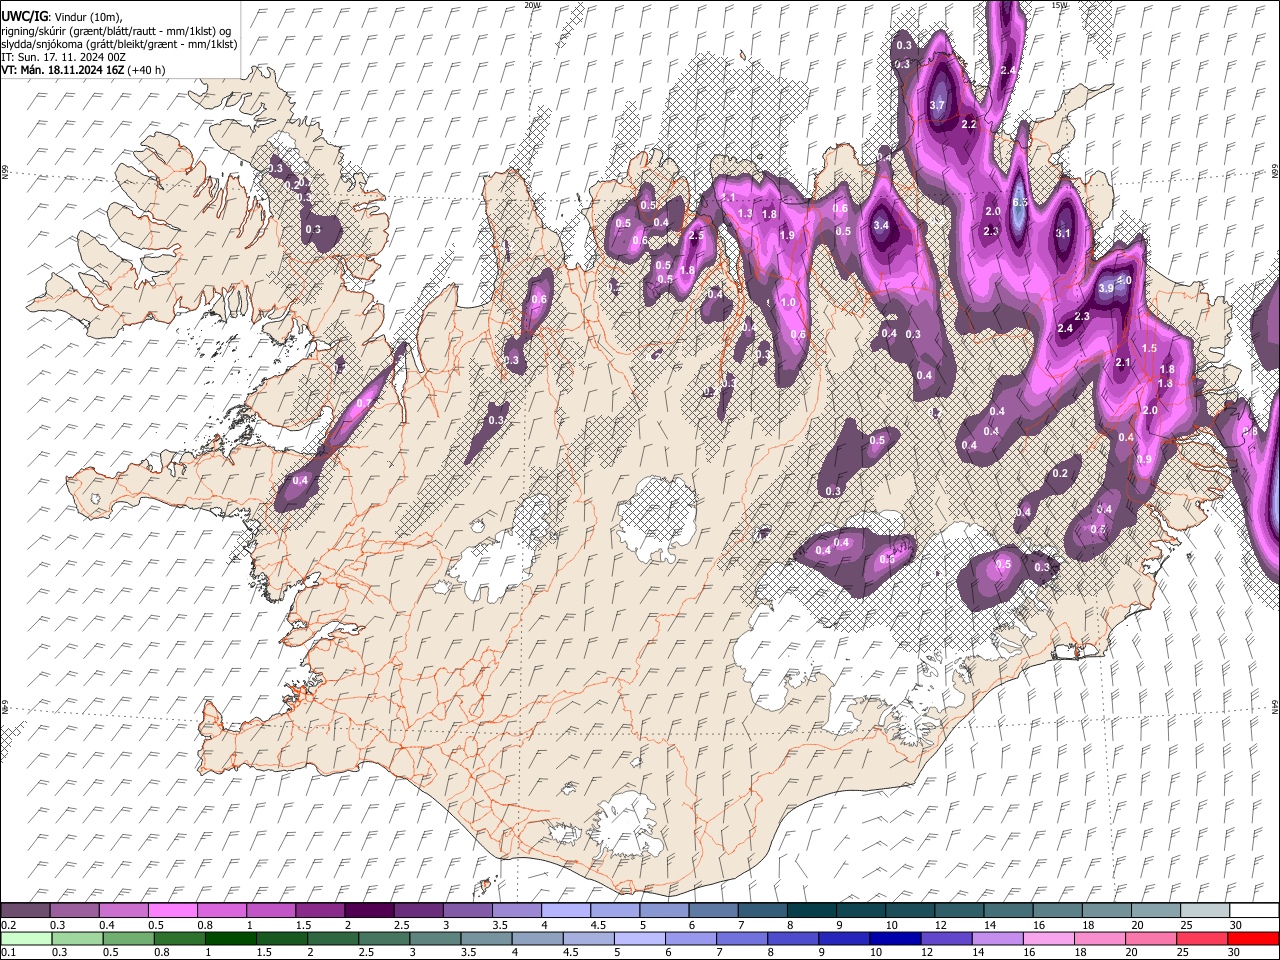1280x960 pixels.
Task: Click the 0.9 snowfall value on the map
Action: [1144, 459]
